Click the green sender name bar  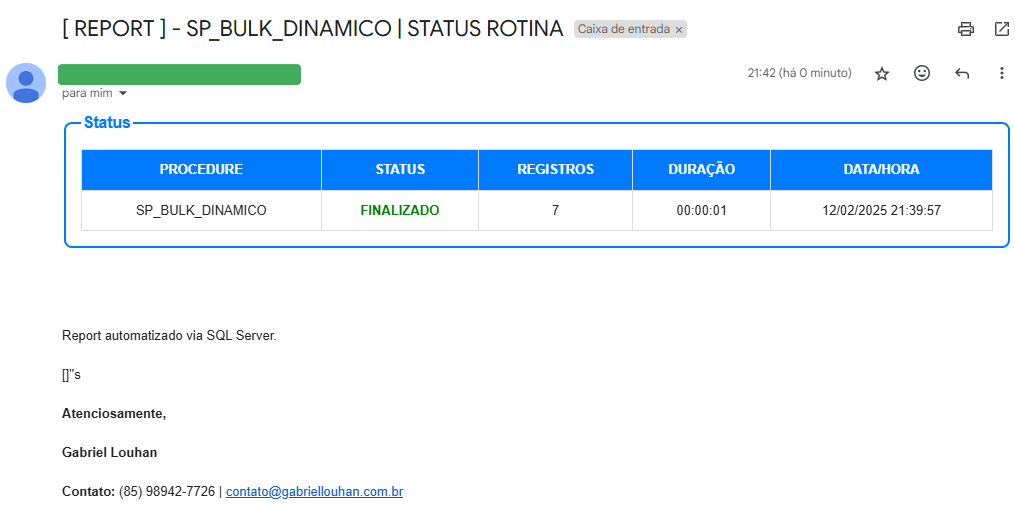(179, 74)
